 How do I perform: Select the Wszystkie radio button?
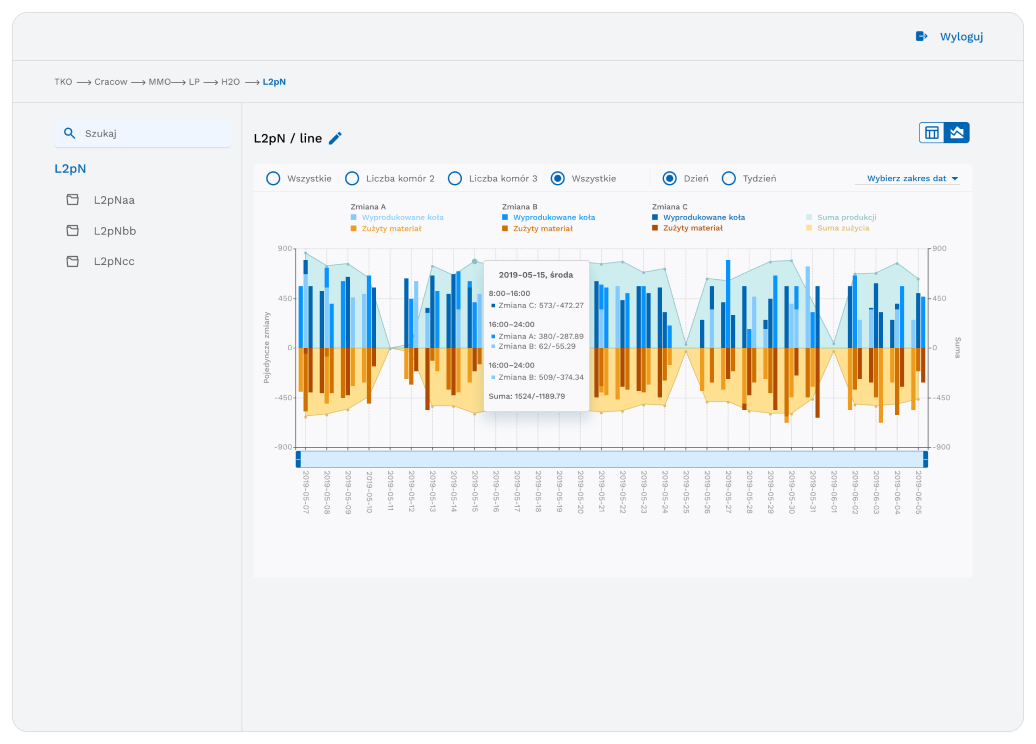coord(272,177)
